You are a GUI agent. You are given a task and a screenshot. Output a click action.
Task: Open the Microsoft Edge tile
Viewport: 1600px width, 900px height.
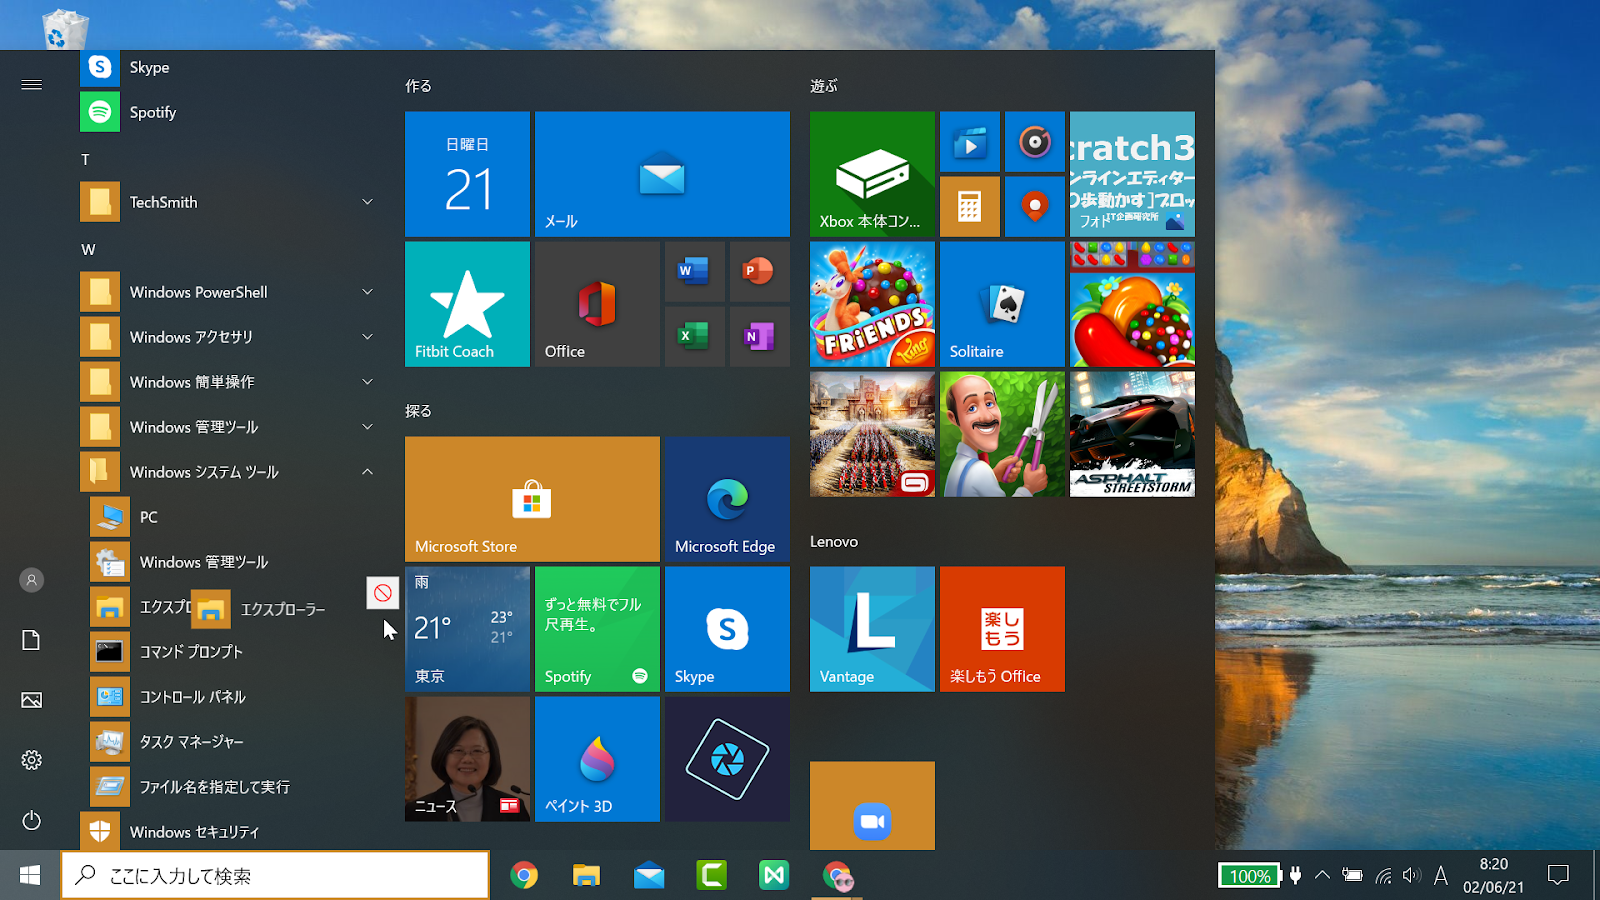tap(727, 499)
